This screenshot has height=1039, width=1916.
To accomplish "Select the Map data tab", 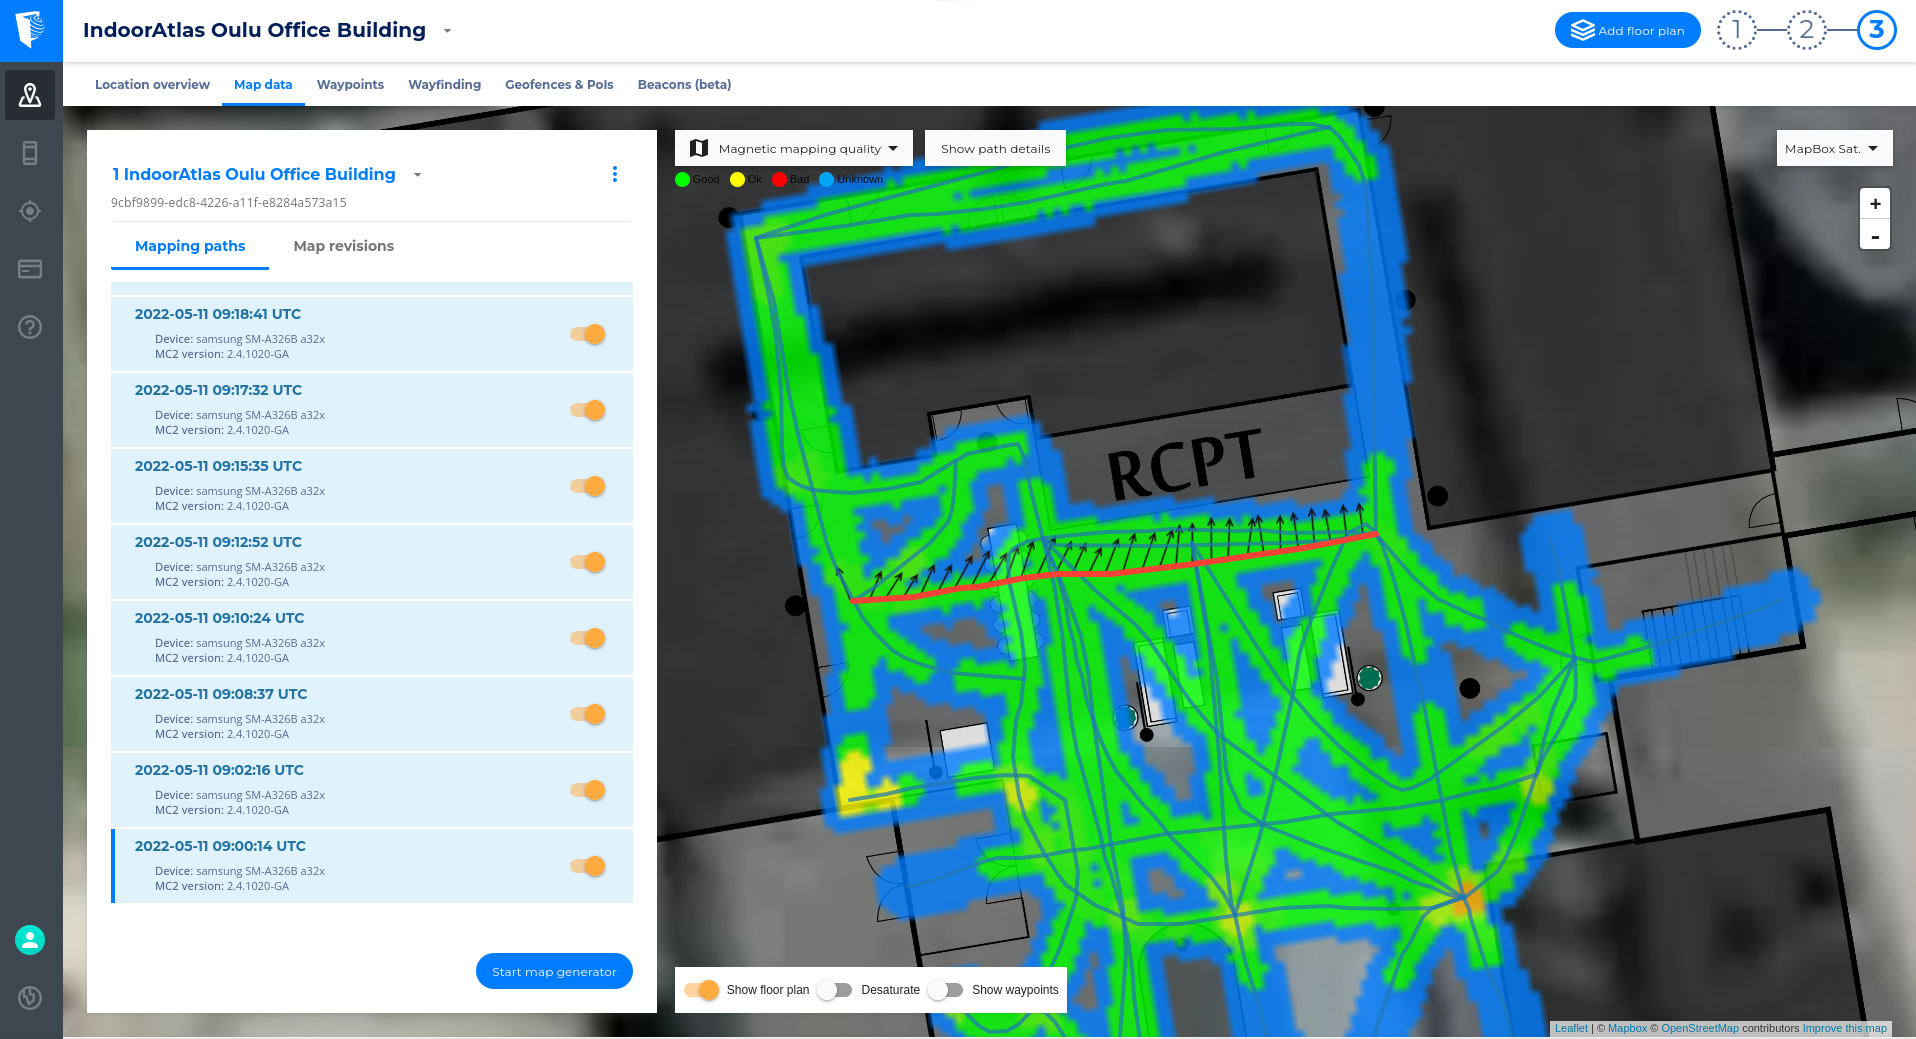I will click(x=263, y=85).
